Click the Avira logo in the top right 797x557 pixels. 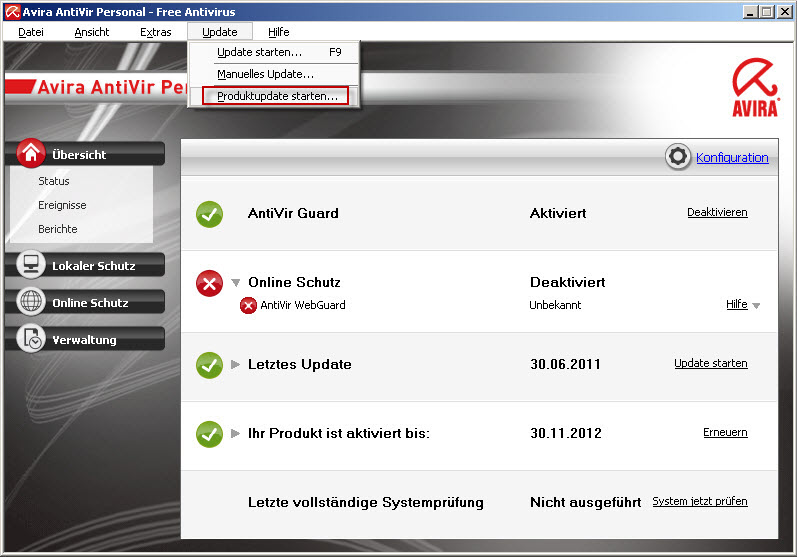click(755, 87)
